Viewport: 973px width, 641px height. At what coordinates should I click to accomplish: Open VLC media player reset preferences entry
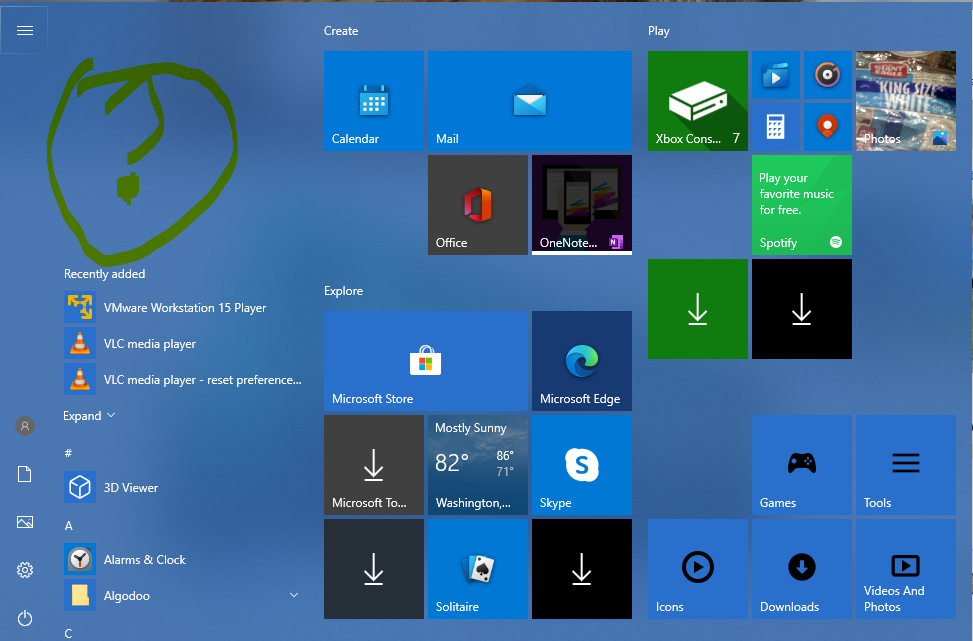(184, 379)
